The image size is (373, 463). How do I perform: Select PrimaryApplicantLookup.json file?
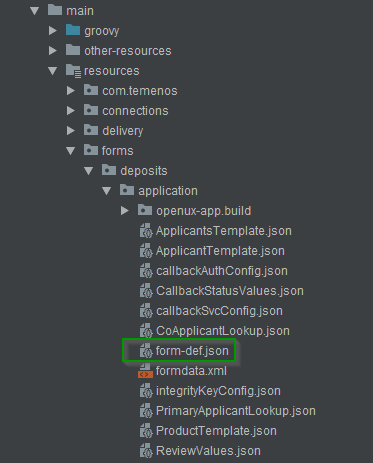click(x=236, y=411)
